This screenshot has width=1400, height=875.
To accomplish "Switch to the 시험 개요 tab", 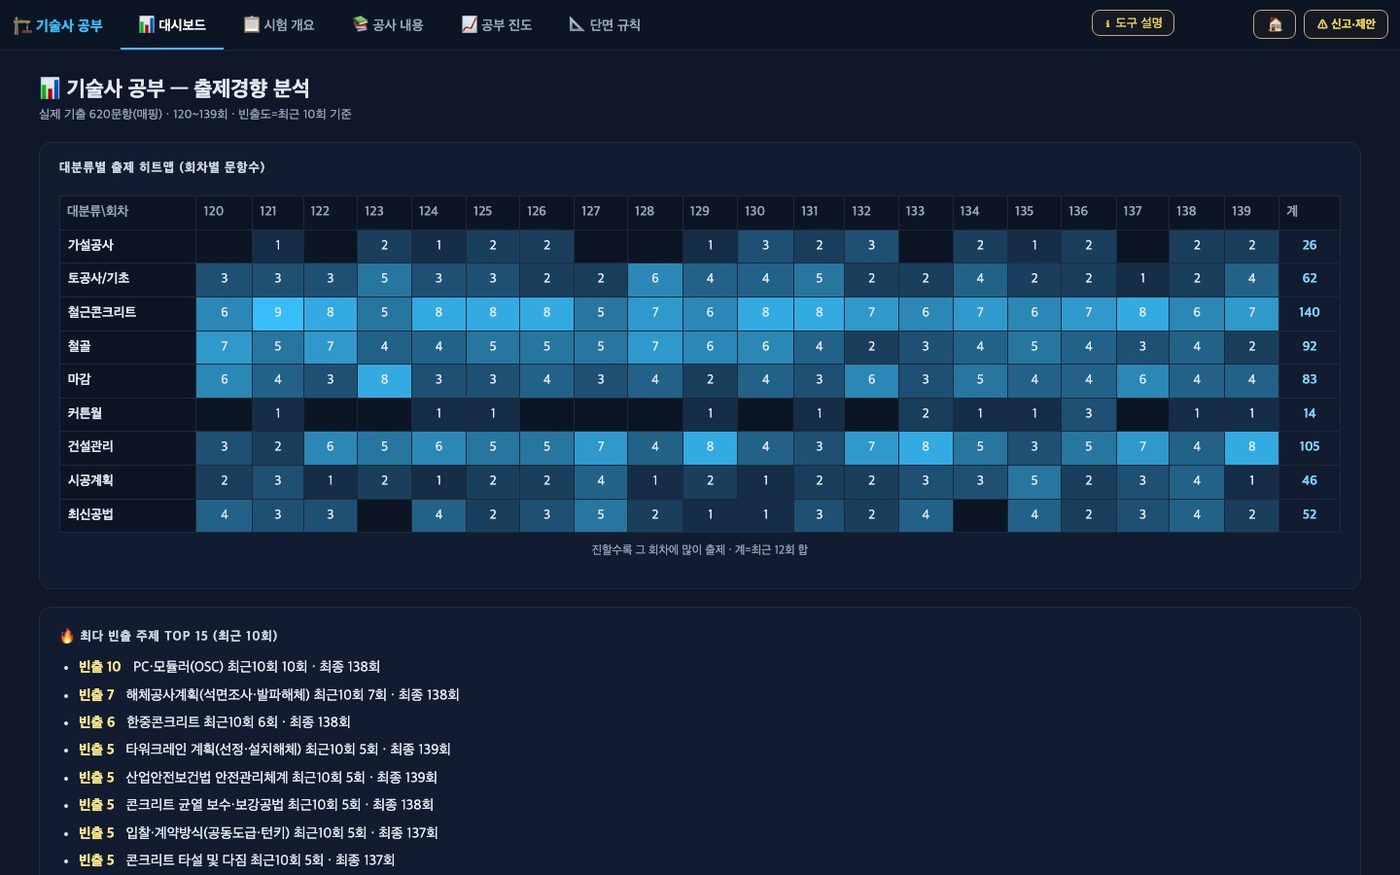I will [x=279, y=25].
